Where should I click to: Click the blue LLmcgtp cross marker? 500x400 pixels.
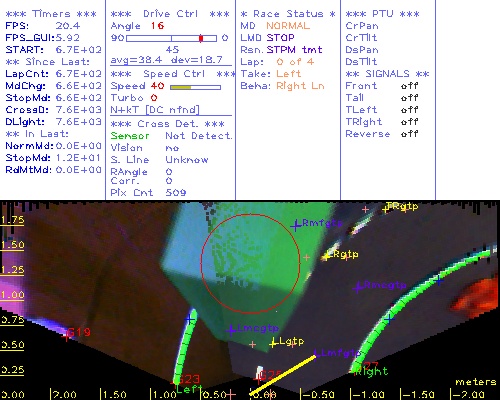point(231,330)
